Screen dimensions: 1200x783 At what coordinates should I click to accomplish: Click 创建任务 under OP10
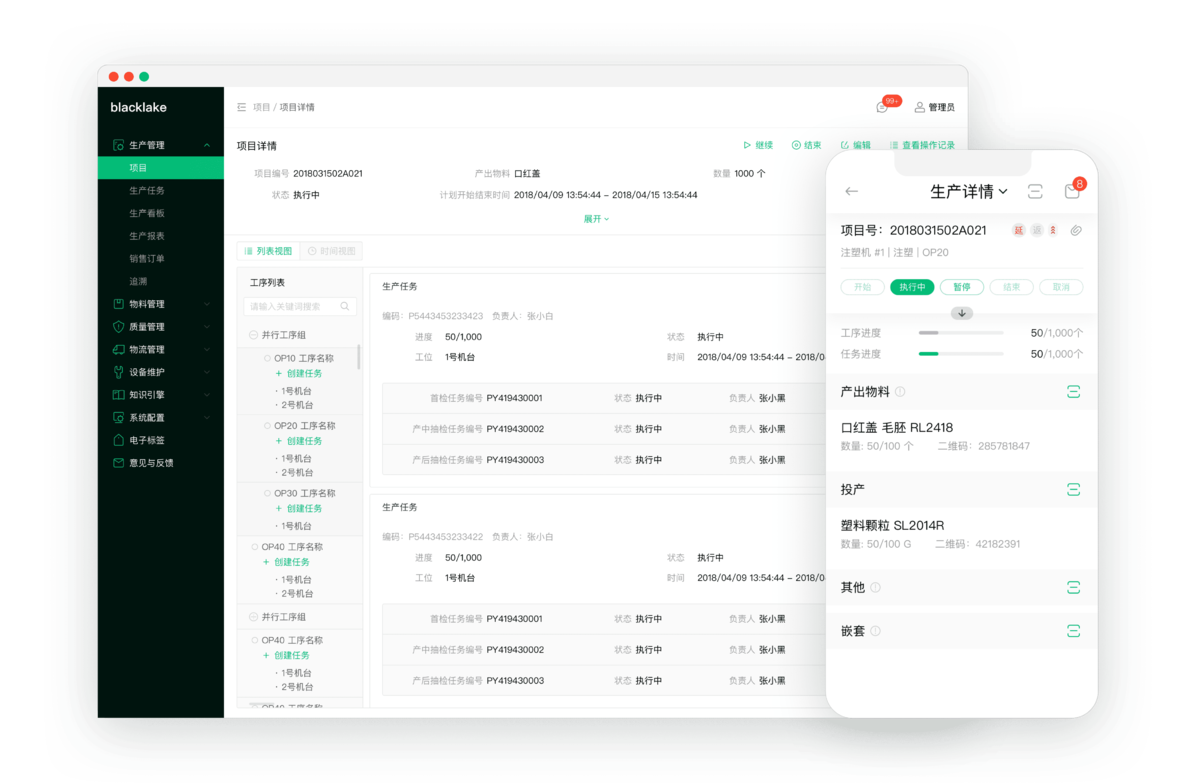pos(298,373)
